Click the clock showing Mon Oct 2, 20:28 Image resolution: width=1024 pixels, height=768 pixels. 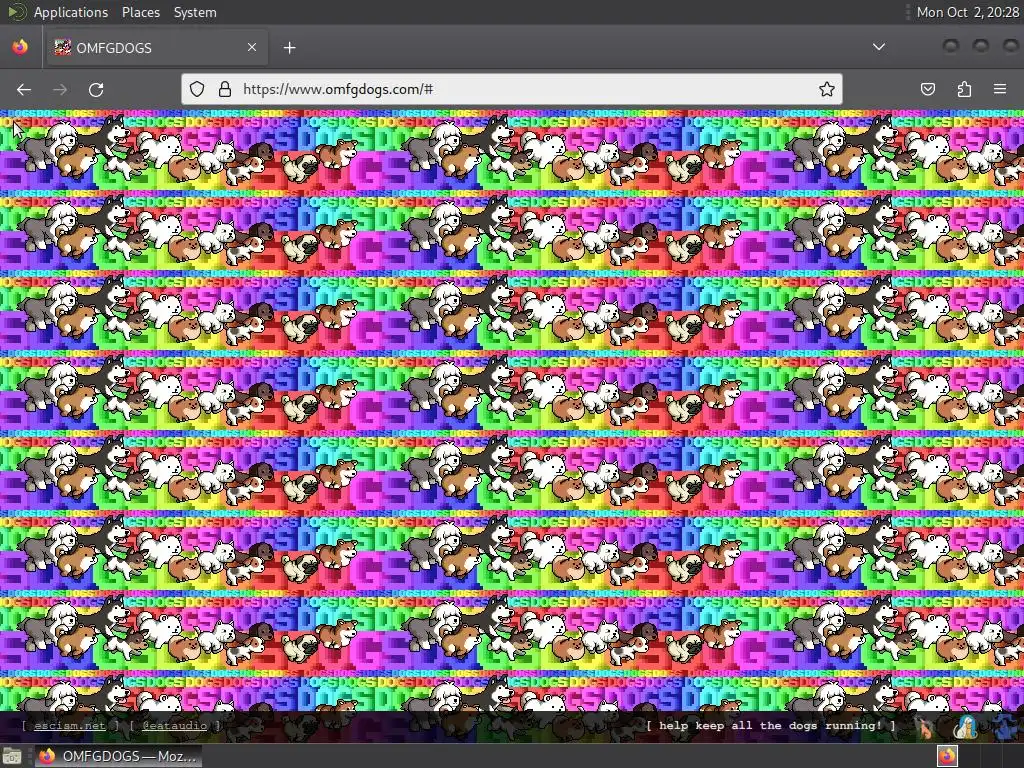967,12
